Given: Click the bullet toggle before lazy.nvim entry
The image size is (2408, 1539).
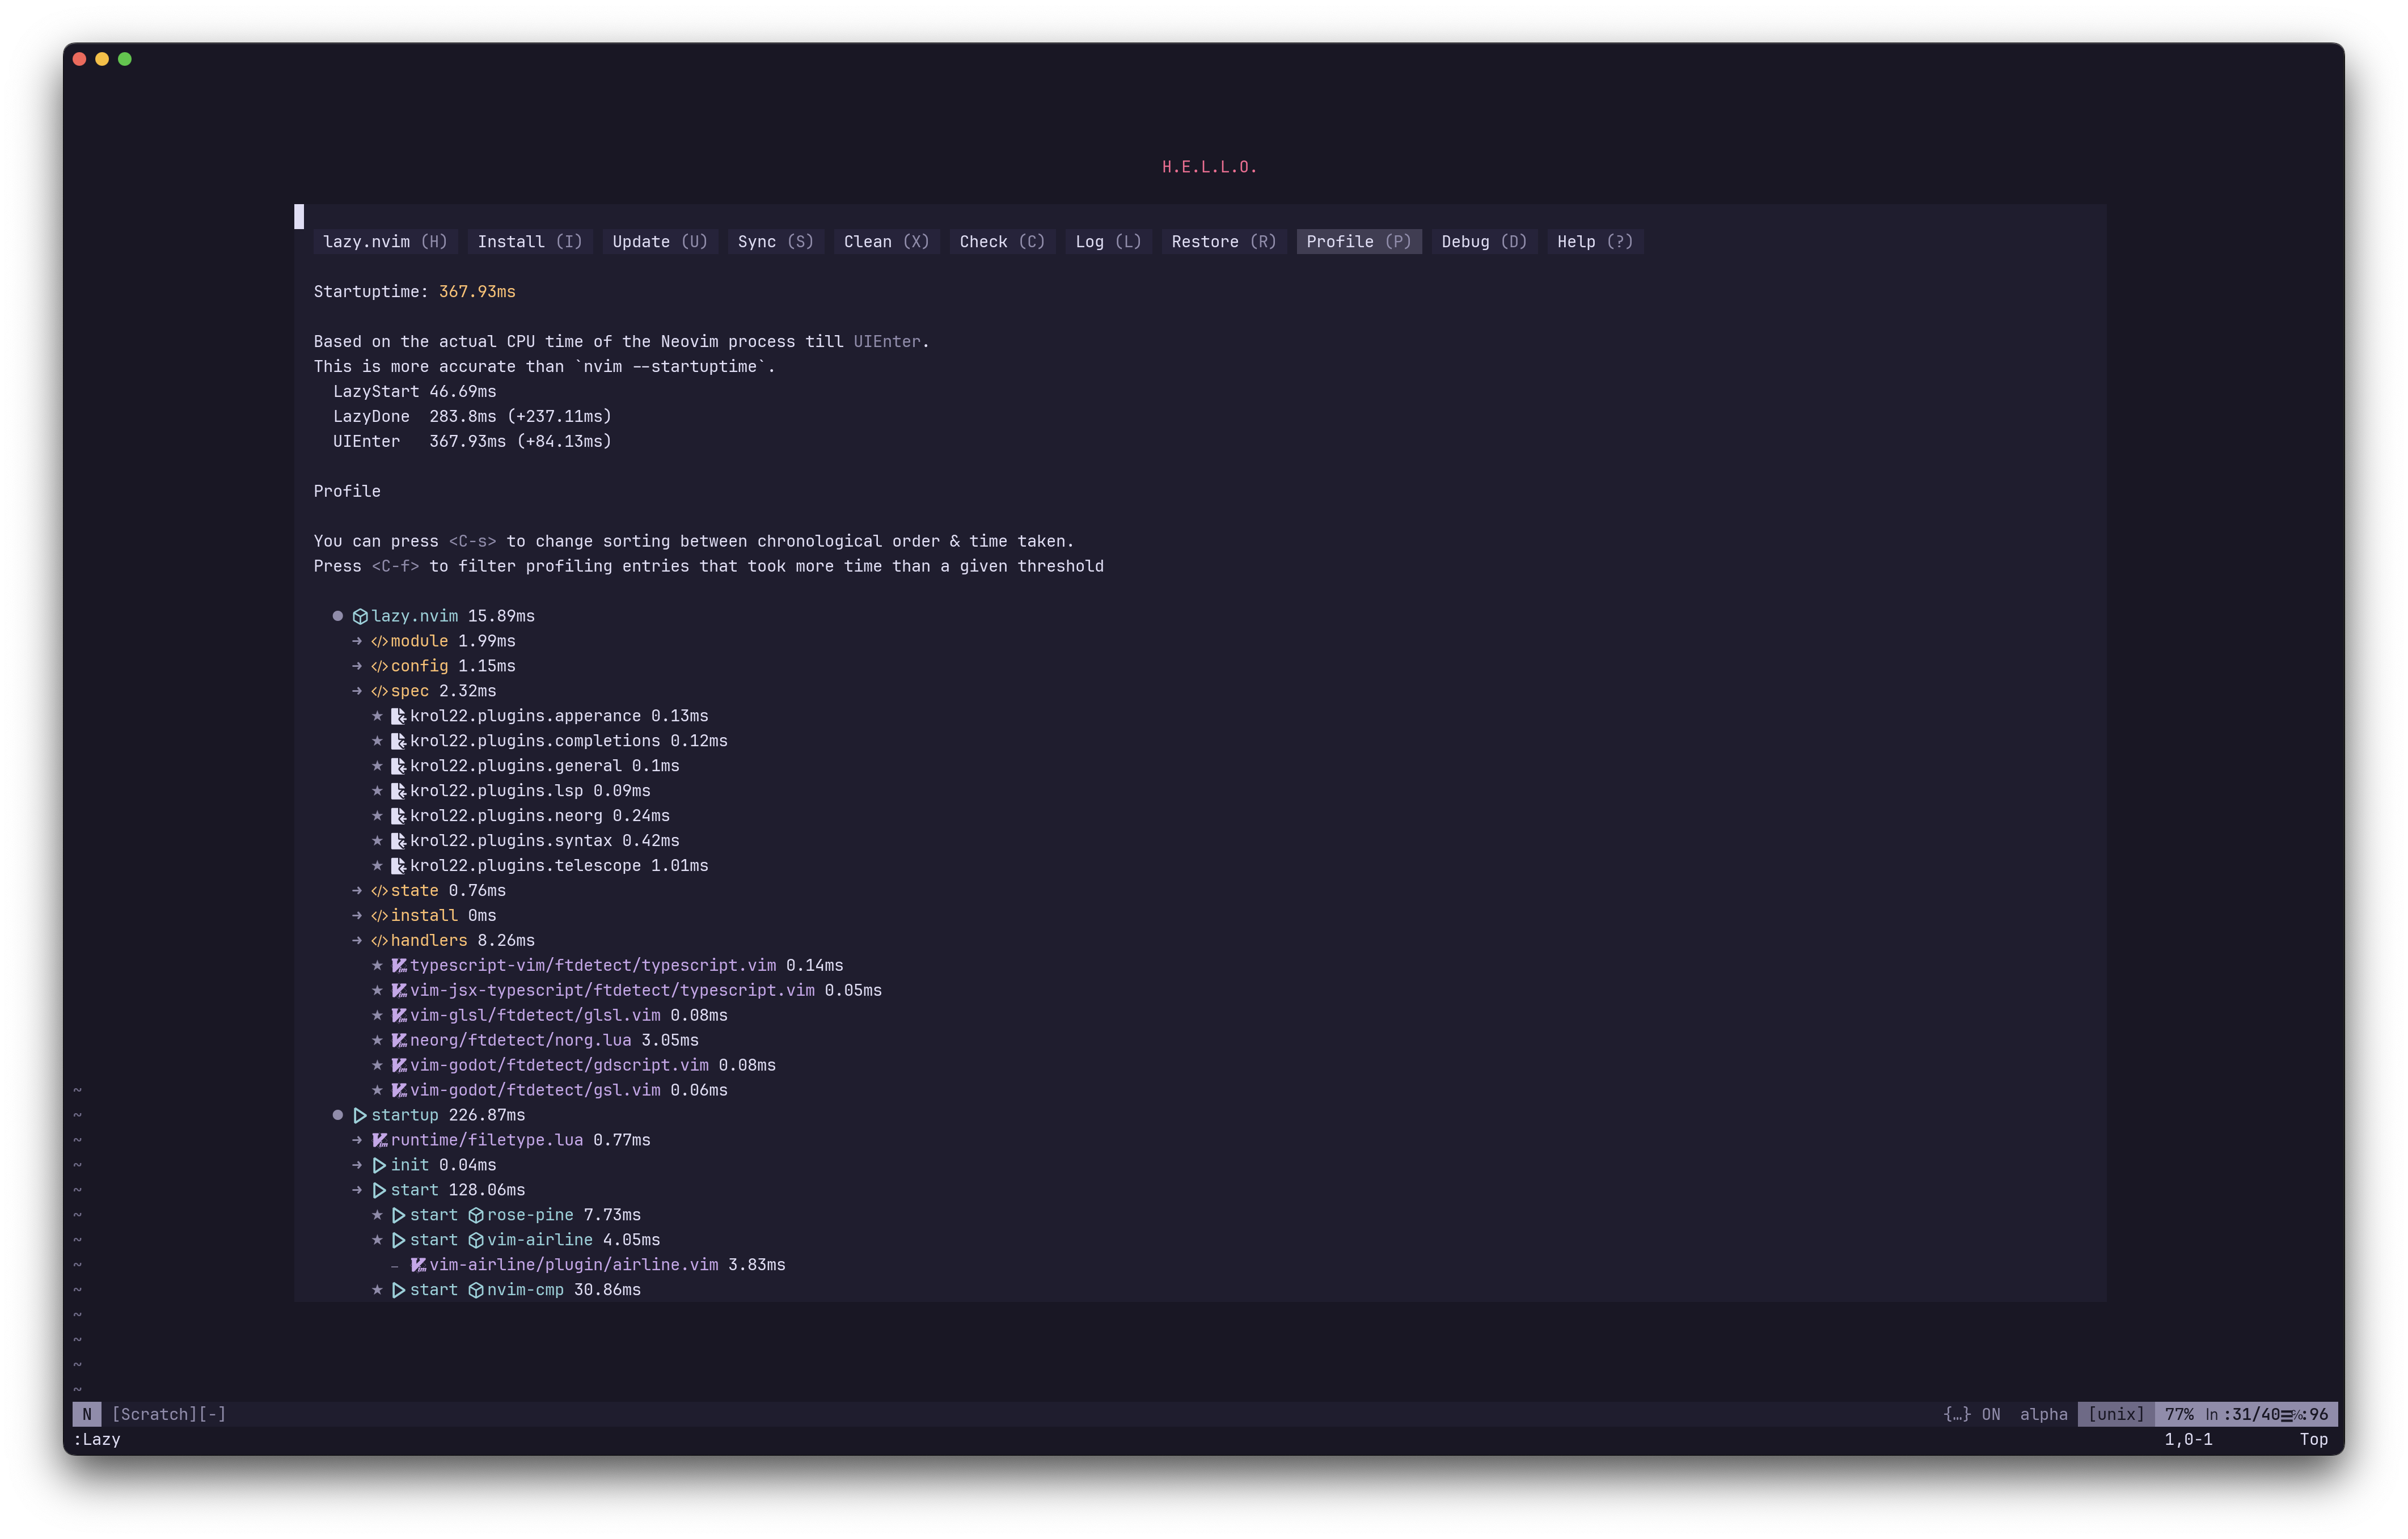Looking at the screenshot, I should 338,616.
